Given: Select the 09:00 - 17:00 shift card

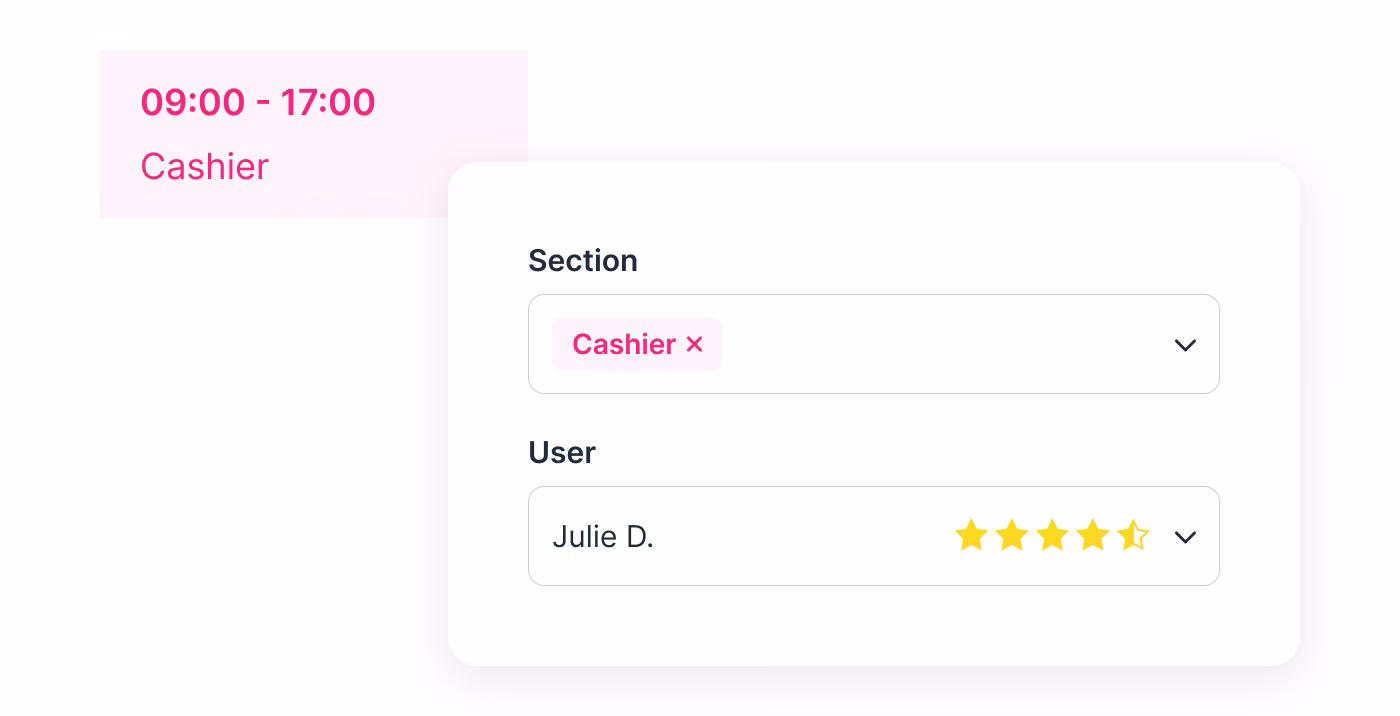Looking at the screenshot, I should coord(314,134).
